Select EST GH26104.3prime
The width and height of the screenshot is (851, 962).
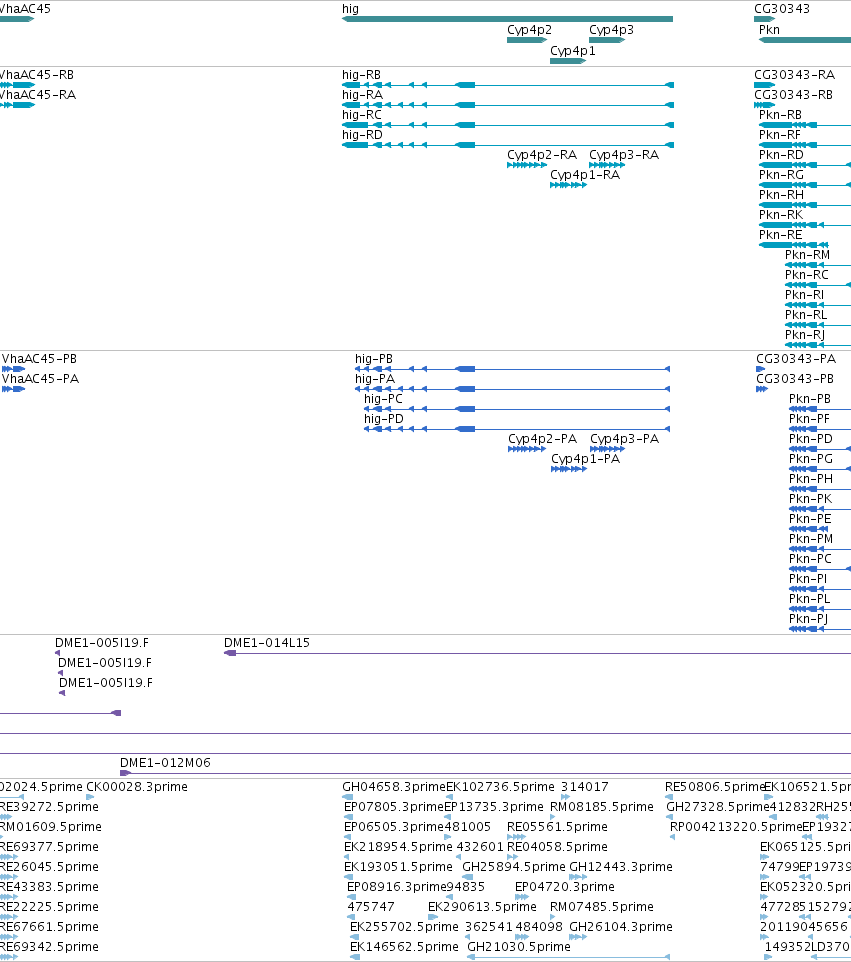point(578,937)
